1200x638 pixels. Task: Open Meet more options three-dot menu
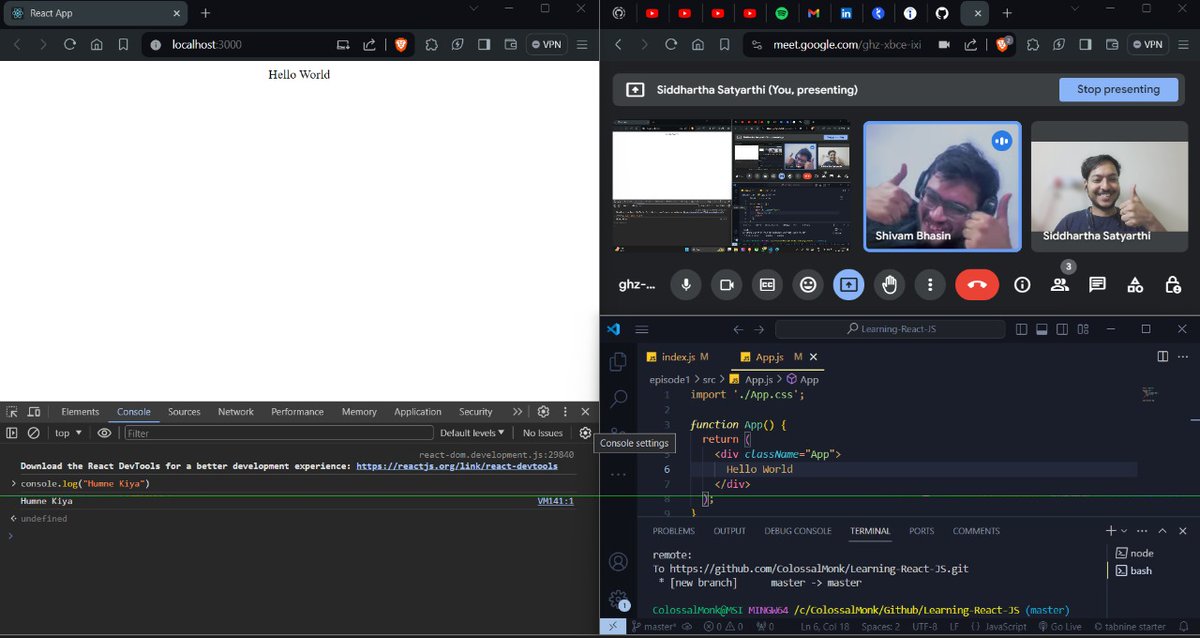[x=930, y=285]
